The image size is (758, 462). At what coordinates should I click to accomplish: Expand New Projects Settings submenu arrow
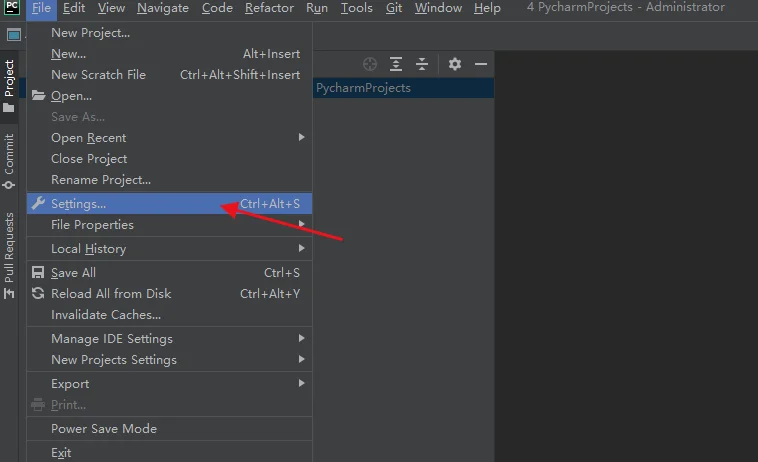point(301,359)
